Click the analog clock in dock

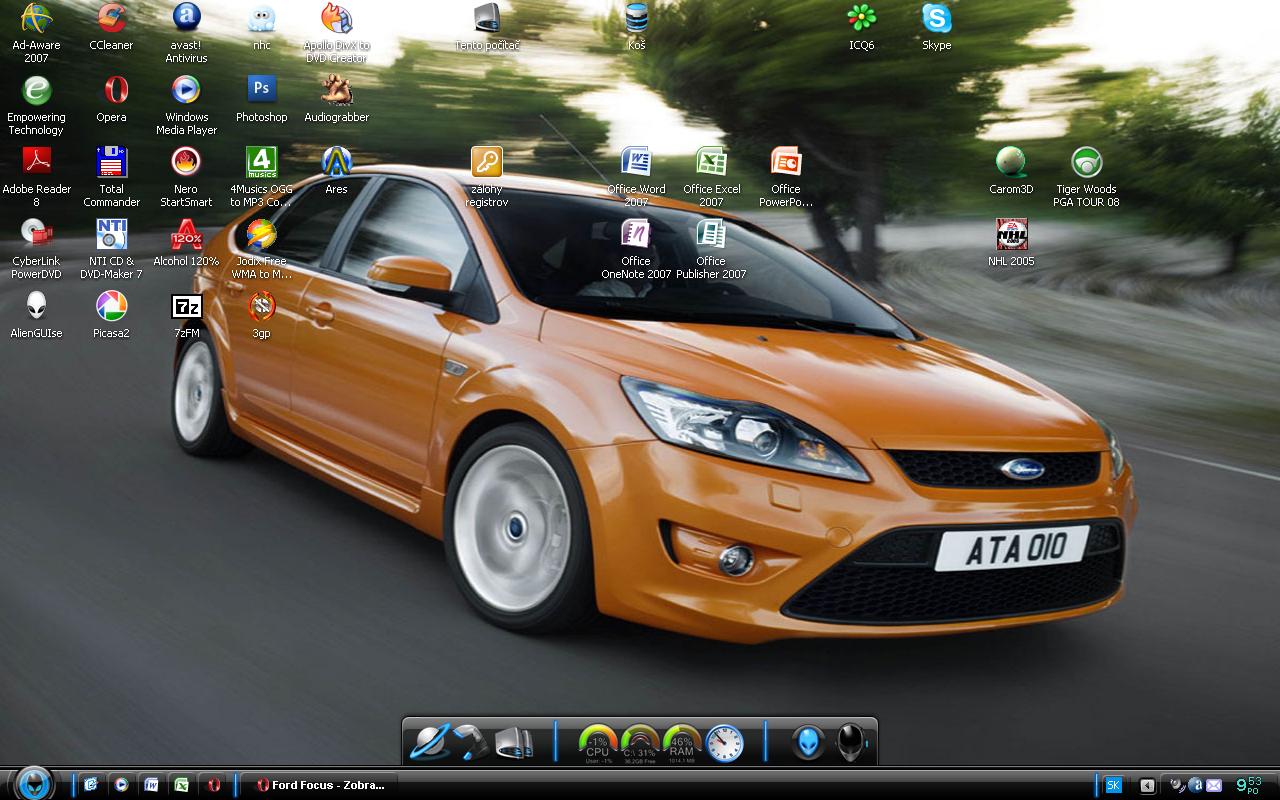click(724, 743)
